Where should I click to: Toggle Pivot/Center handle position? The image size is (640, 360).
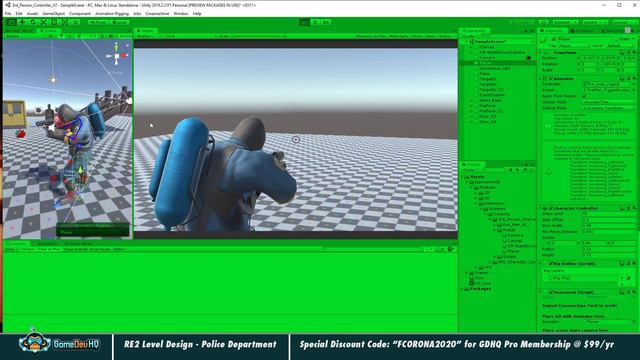98,22
